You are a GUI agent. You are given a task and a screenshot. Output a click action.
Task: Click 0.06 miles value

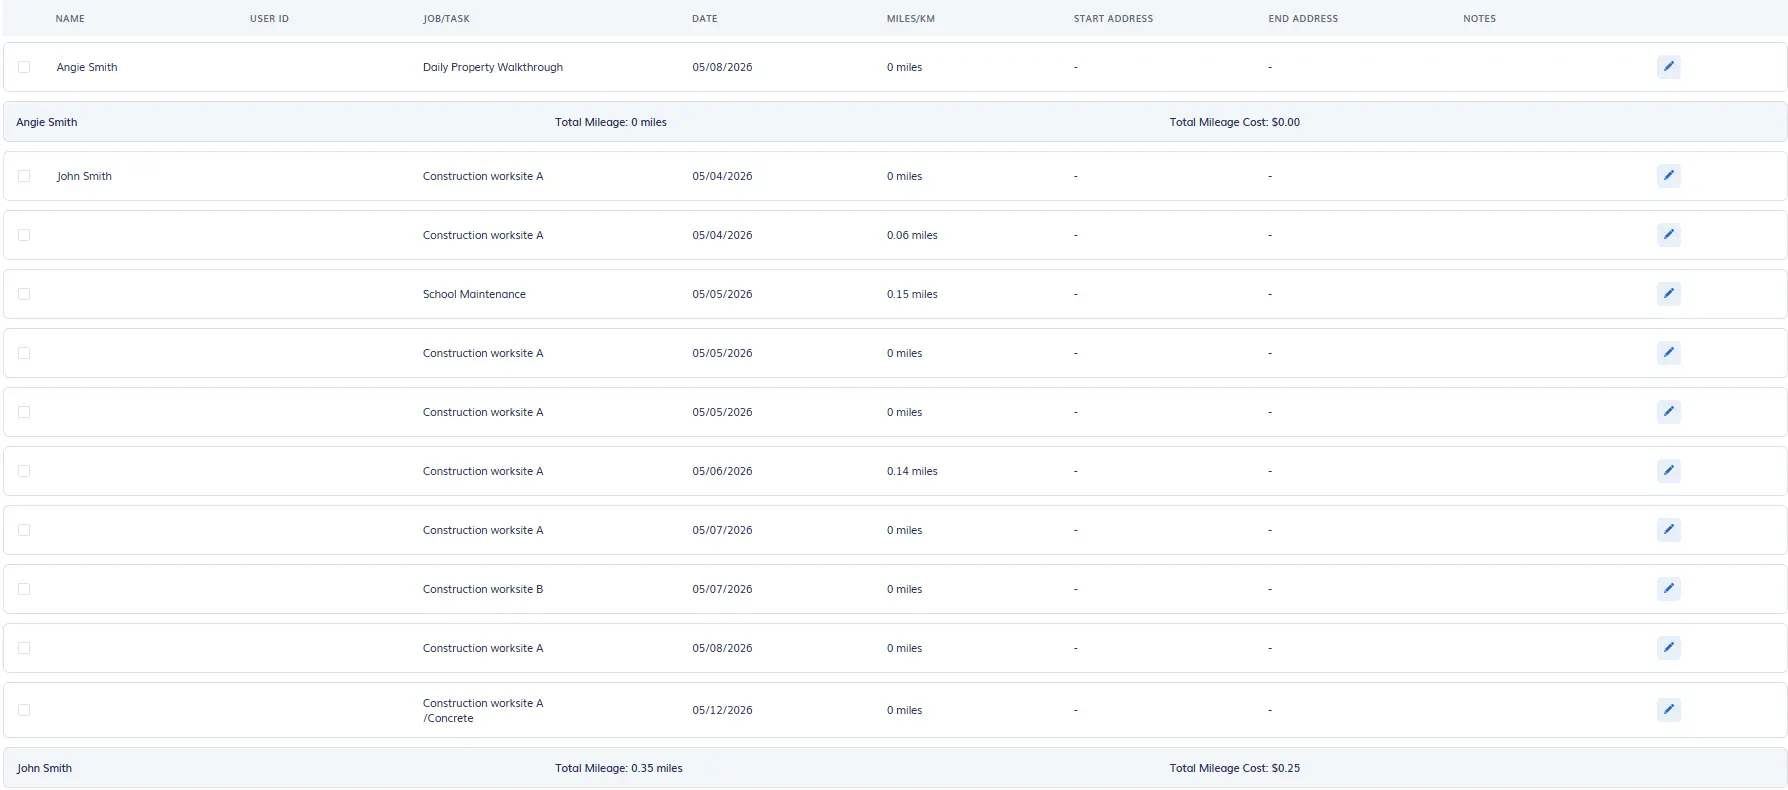tap(912, 235)
